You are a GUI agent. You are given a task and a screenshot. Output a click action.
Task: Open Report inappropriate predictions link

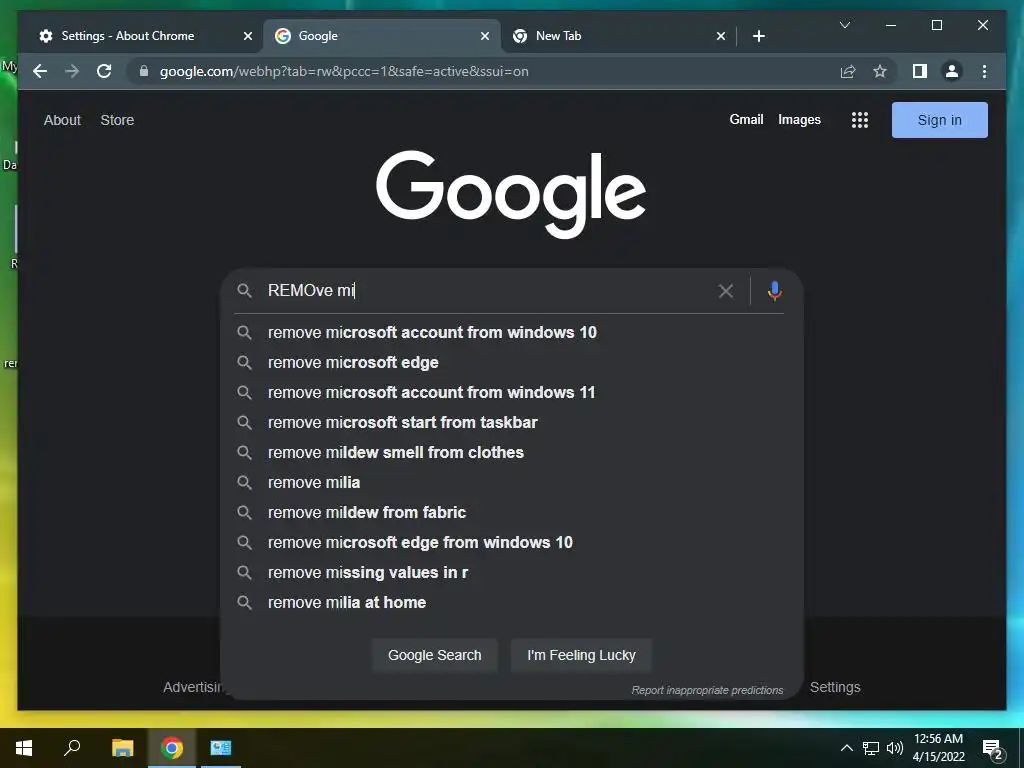tap(707, 690)
